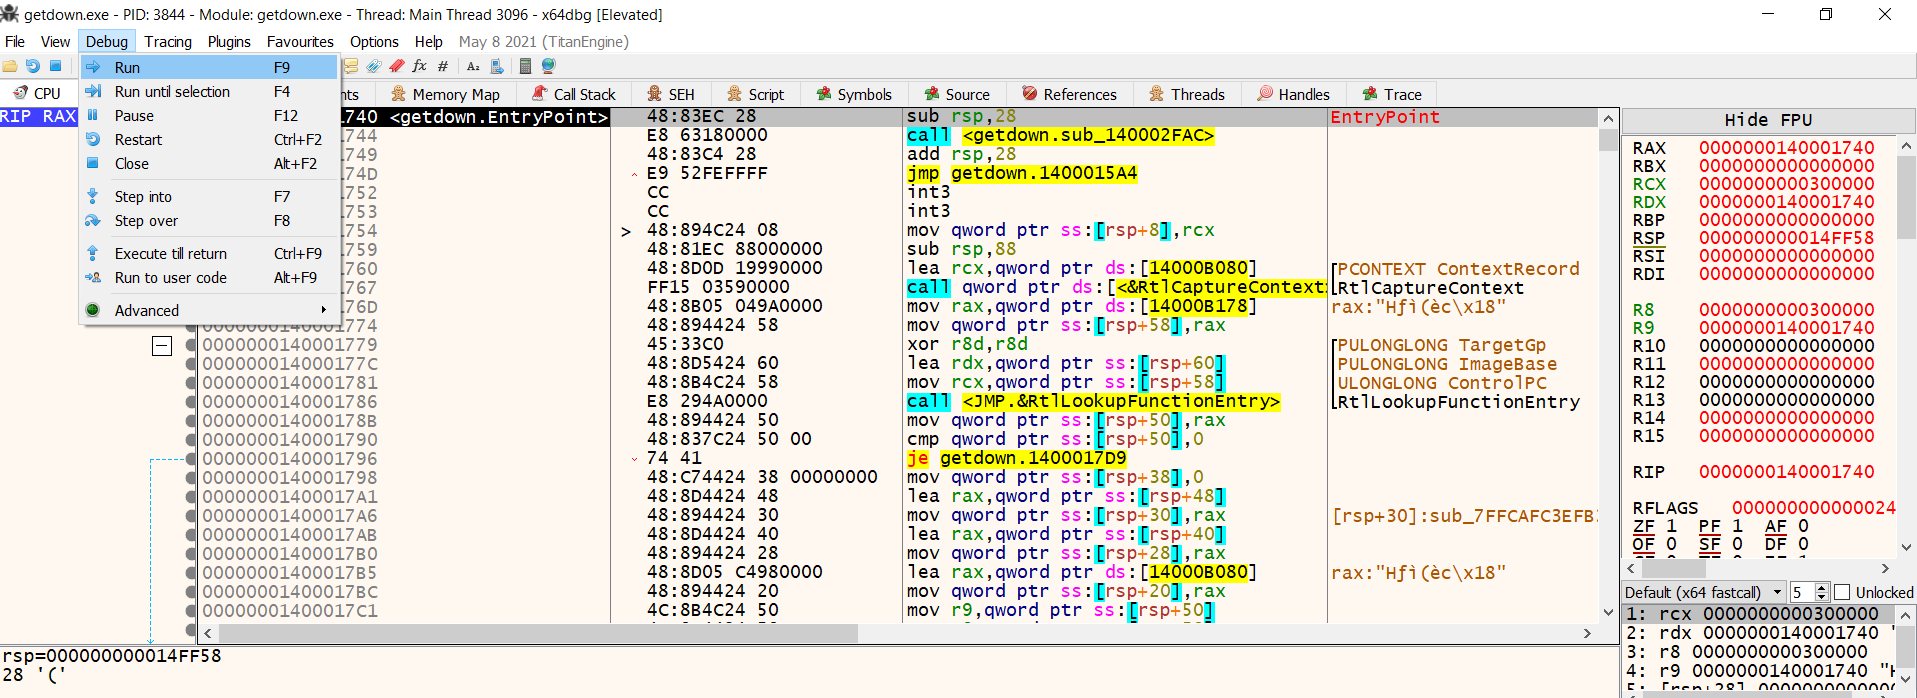Click the Open file folder toolbar icon

[10, 66]
